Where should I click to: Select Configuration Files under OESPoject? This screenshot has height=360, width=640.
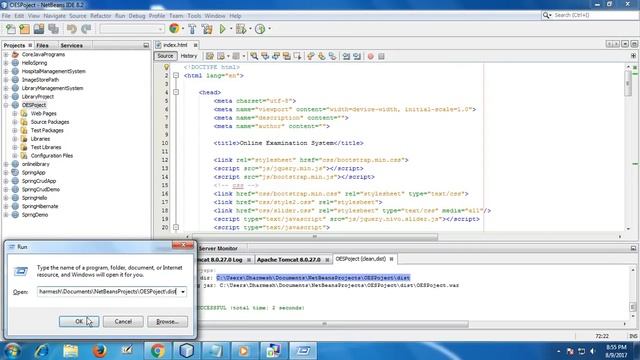(x=51, y=156)
